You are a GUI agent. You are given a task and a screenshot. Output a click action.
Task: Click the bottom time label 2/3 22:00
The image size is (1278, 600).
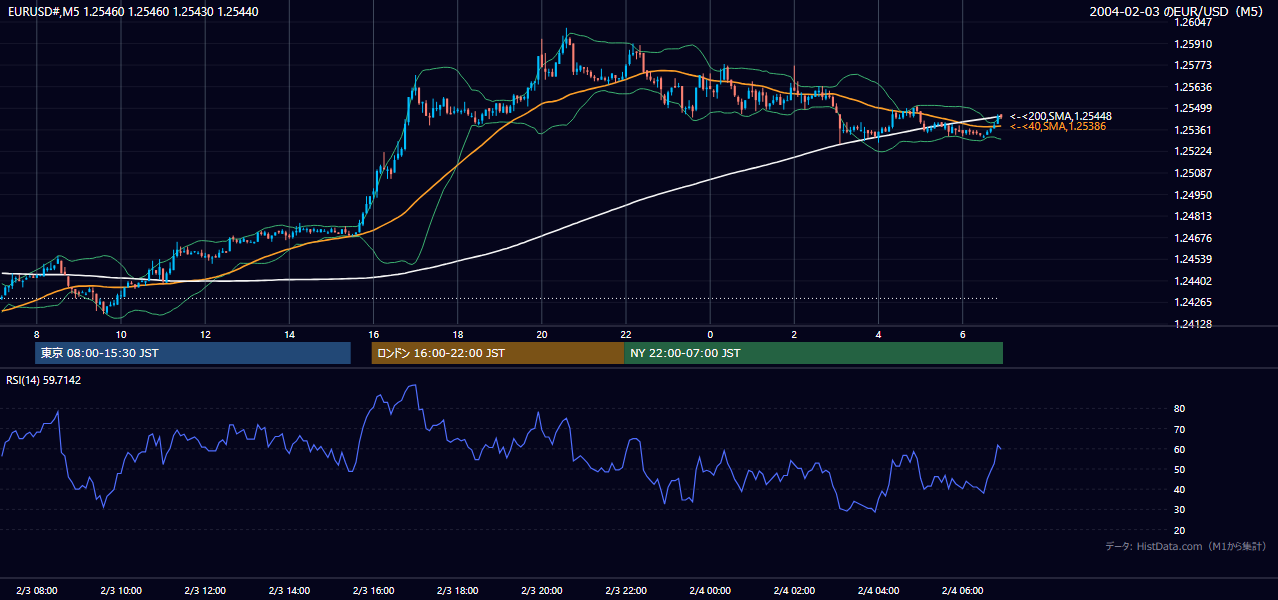point(626,590)
